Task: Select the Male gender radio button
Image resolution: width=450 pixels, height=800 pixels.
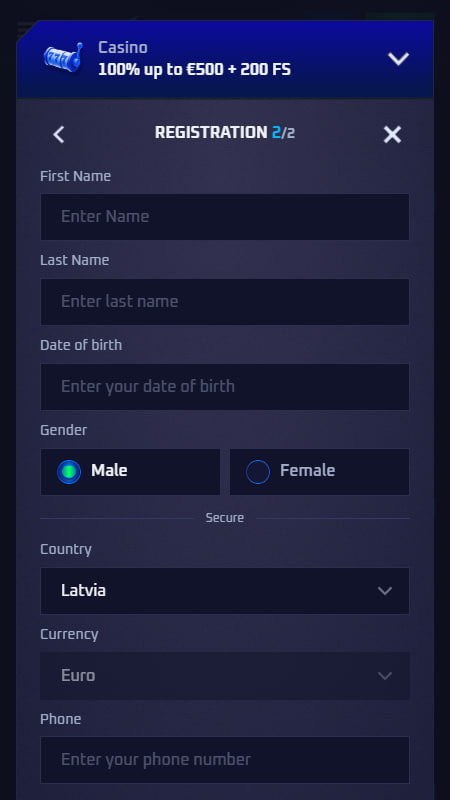Action: tap(69, 471)
